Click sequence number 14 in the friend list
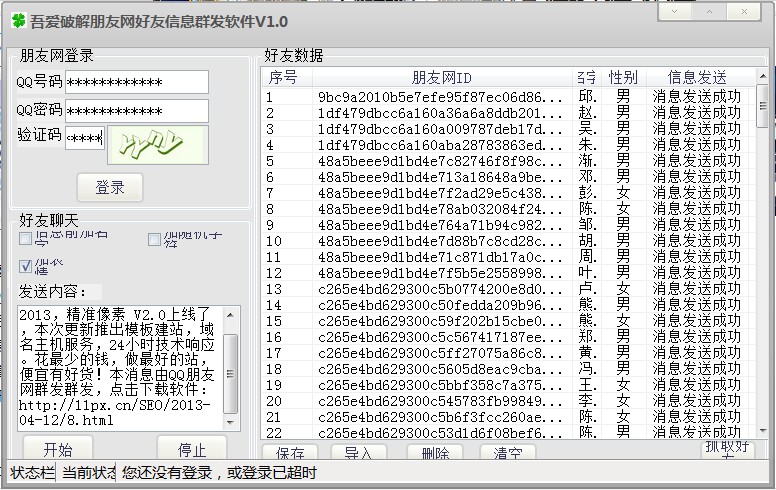Screen dimensions: 776x490 (274, 305)
